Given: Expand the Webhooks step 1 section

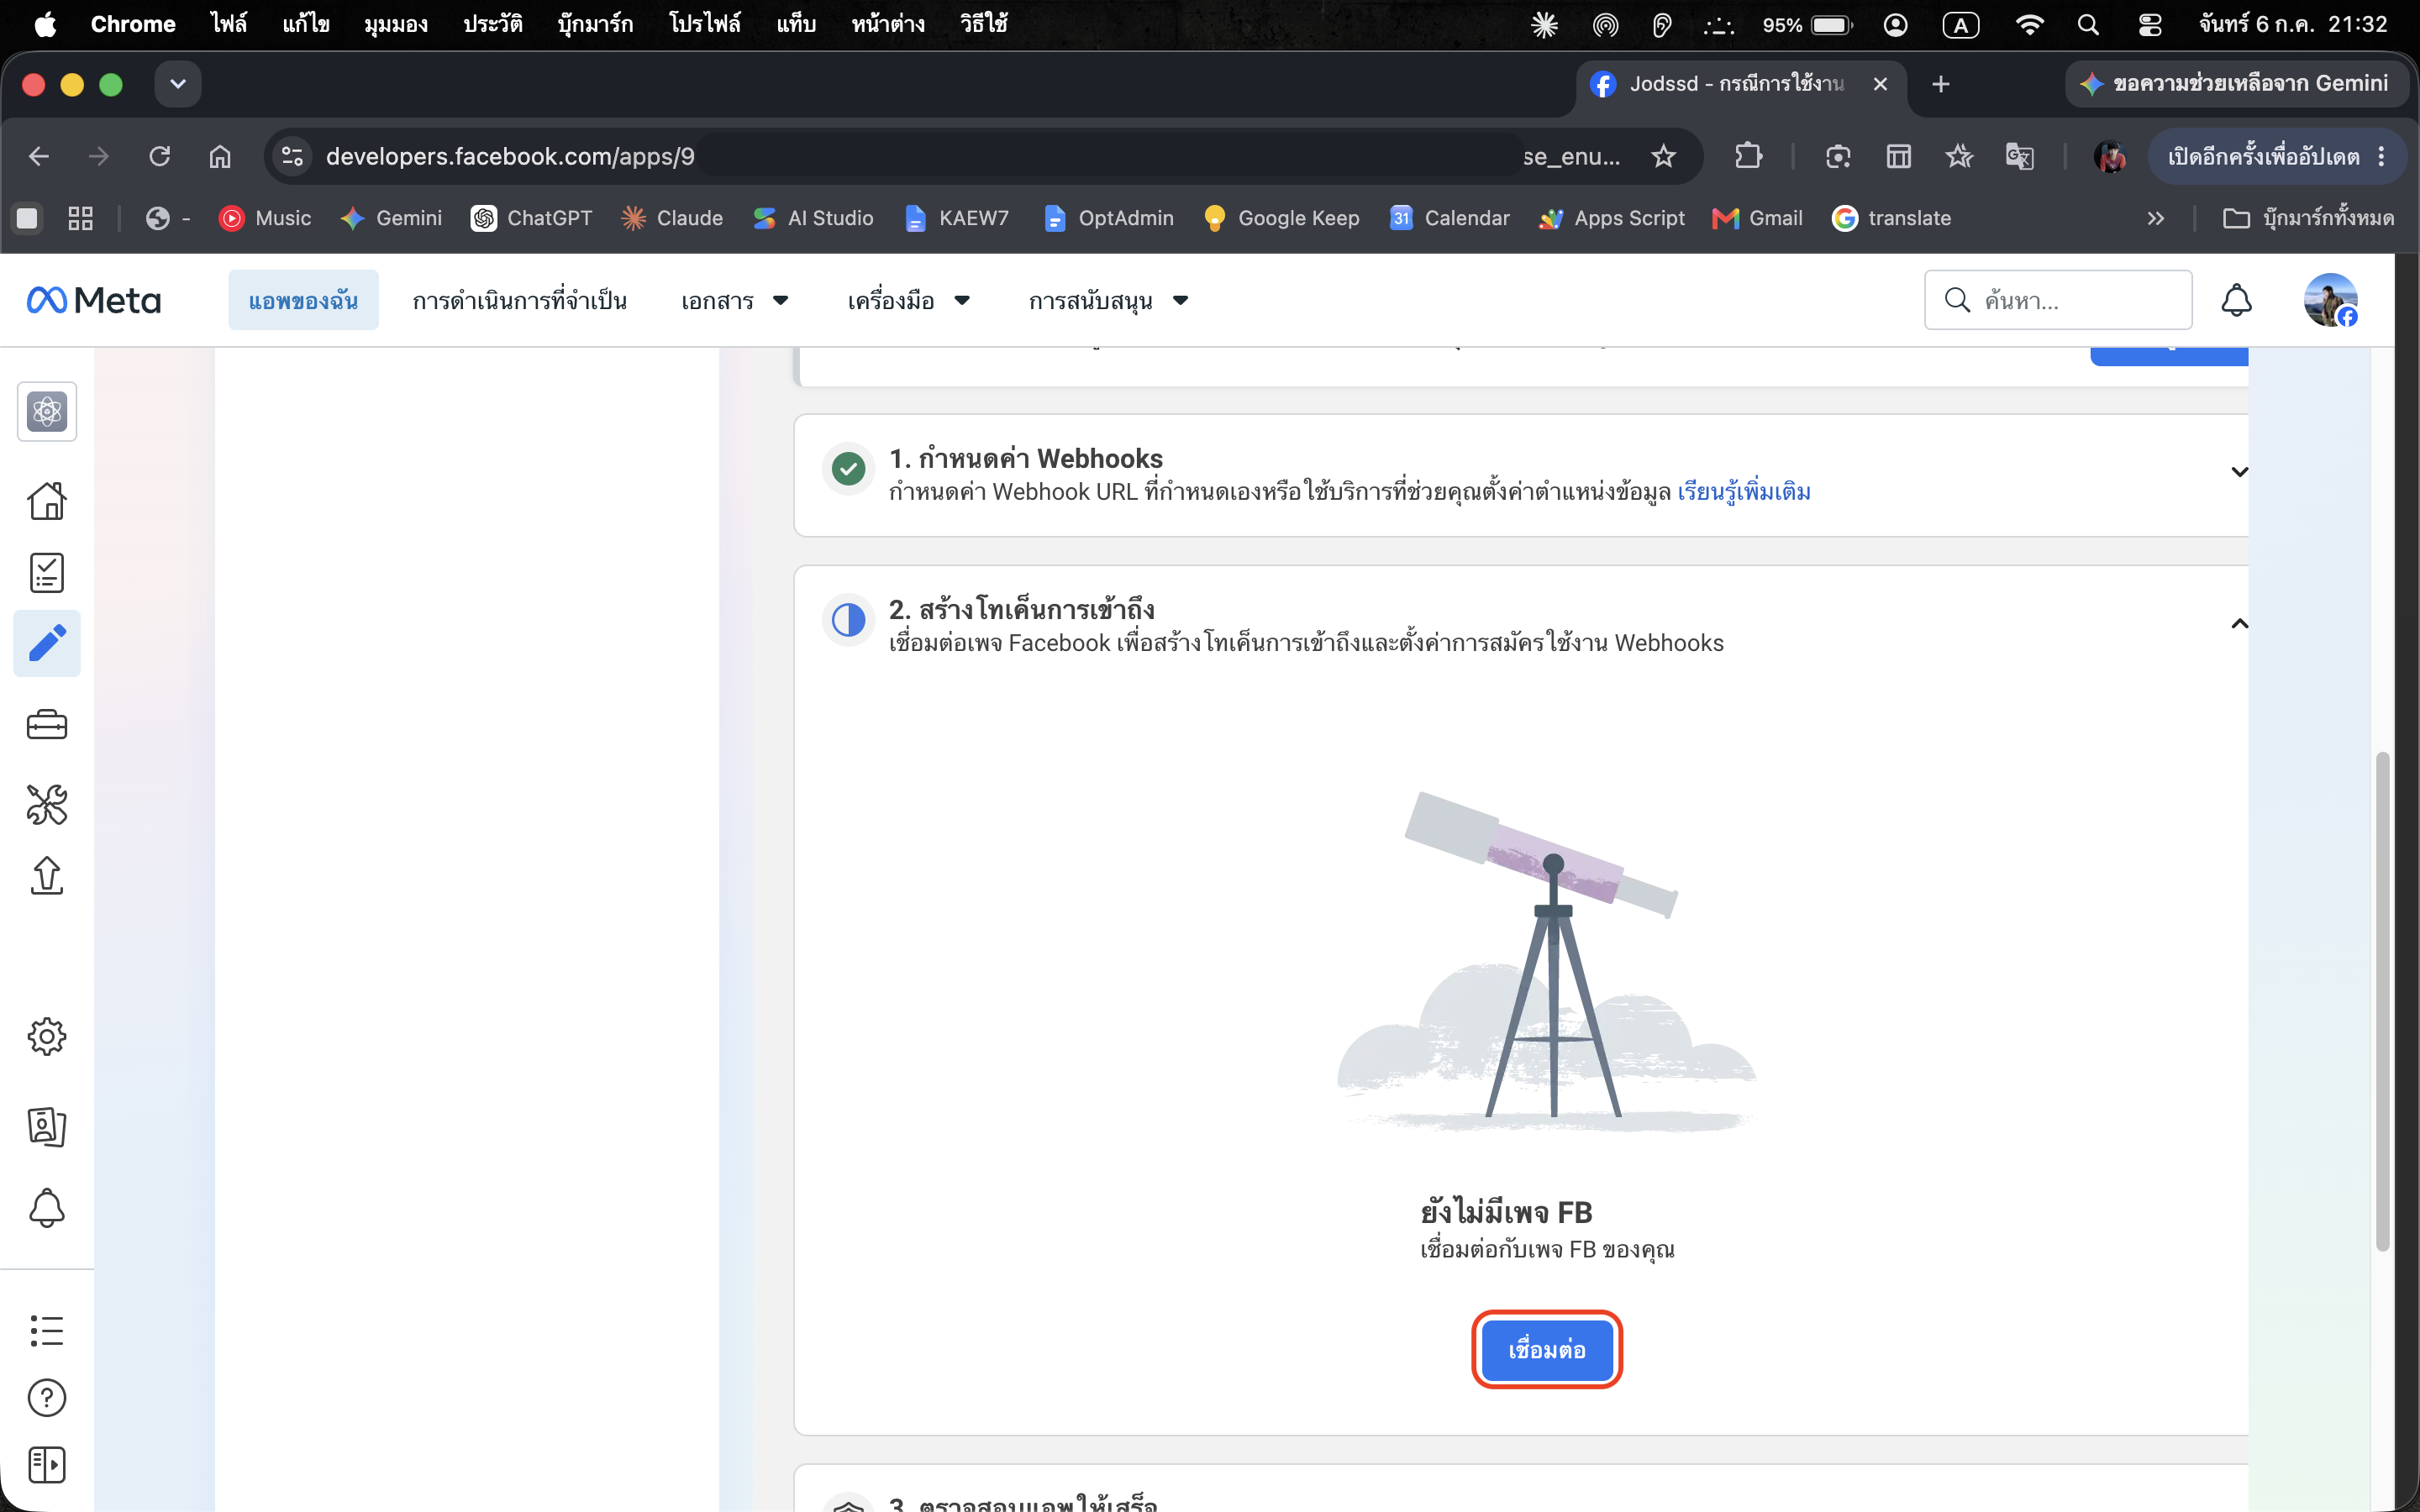Looking at the screenshot, I should click(x=2239, y=472).
